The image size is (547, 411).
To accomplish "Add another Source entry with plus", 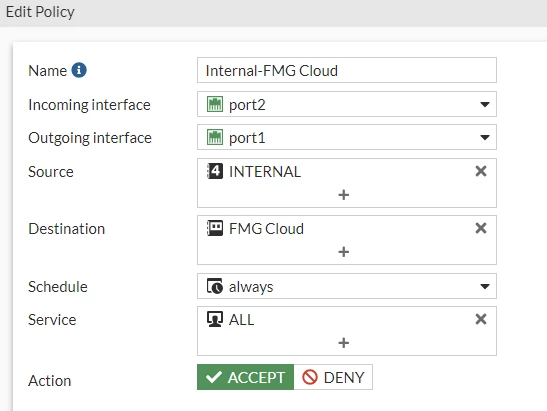I will (x=344, y=195).
